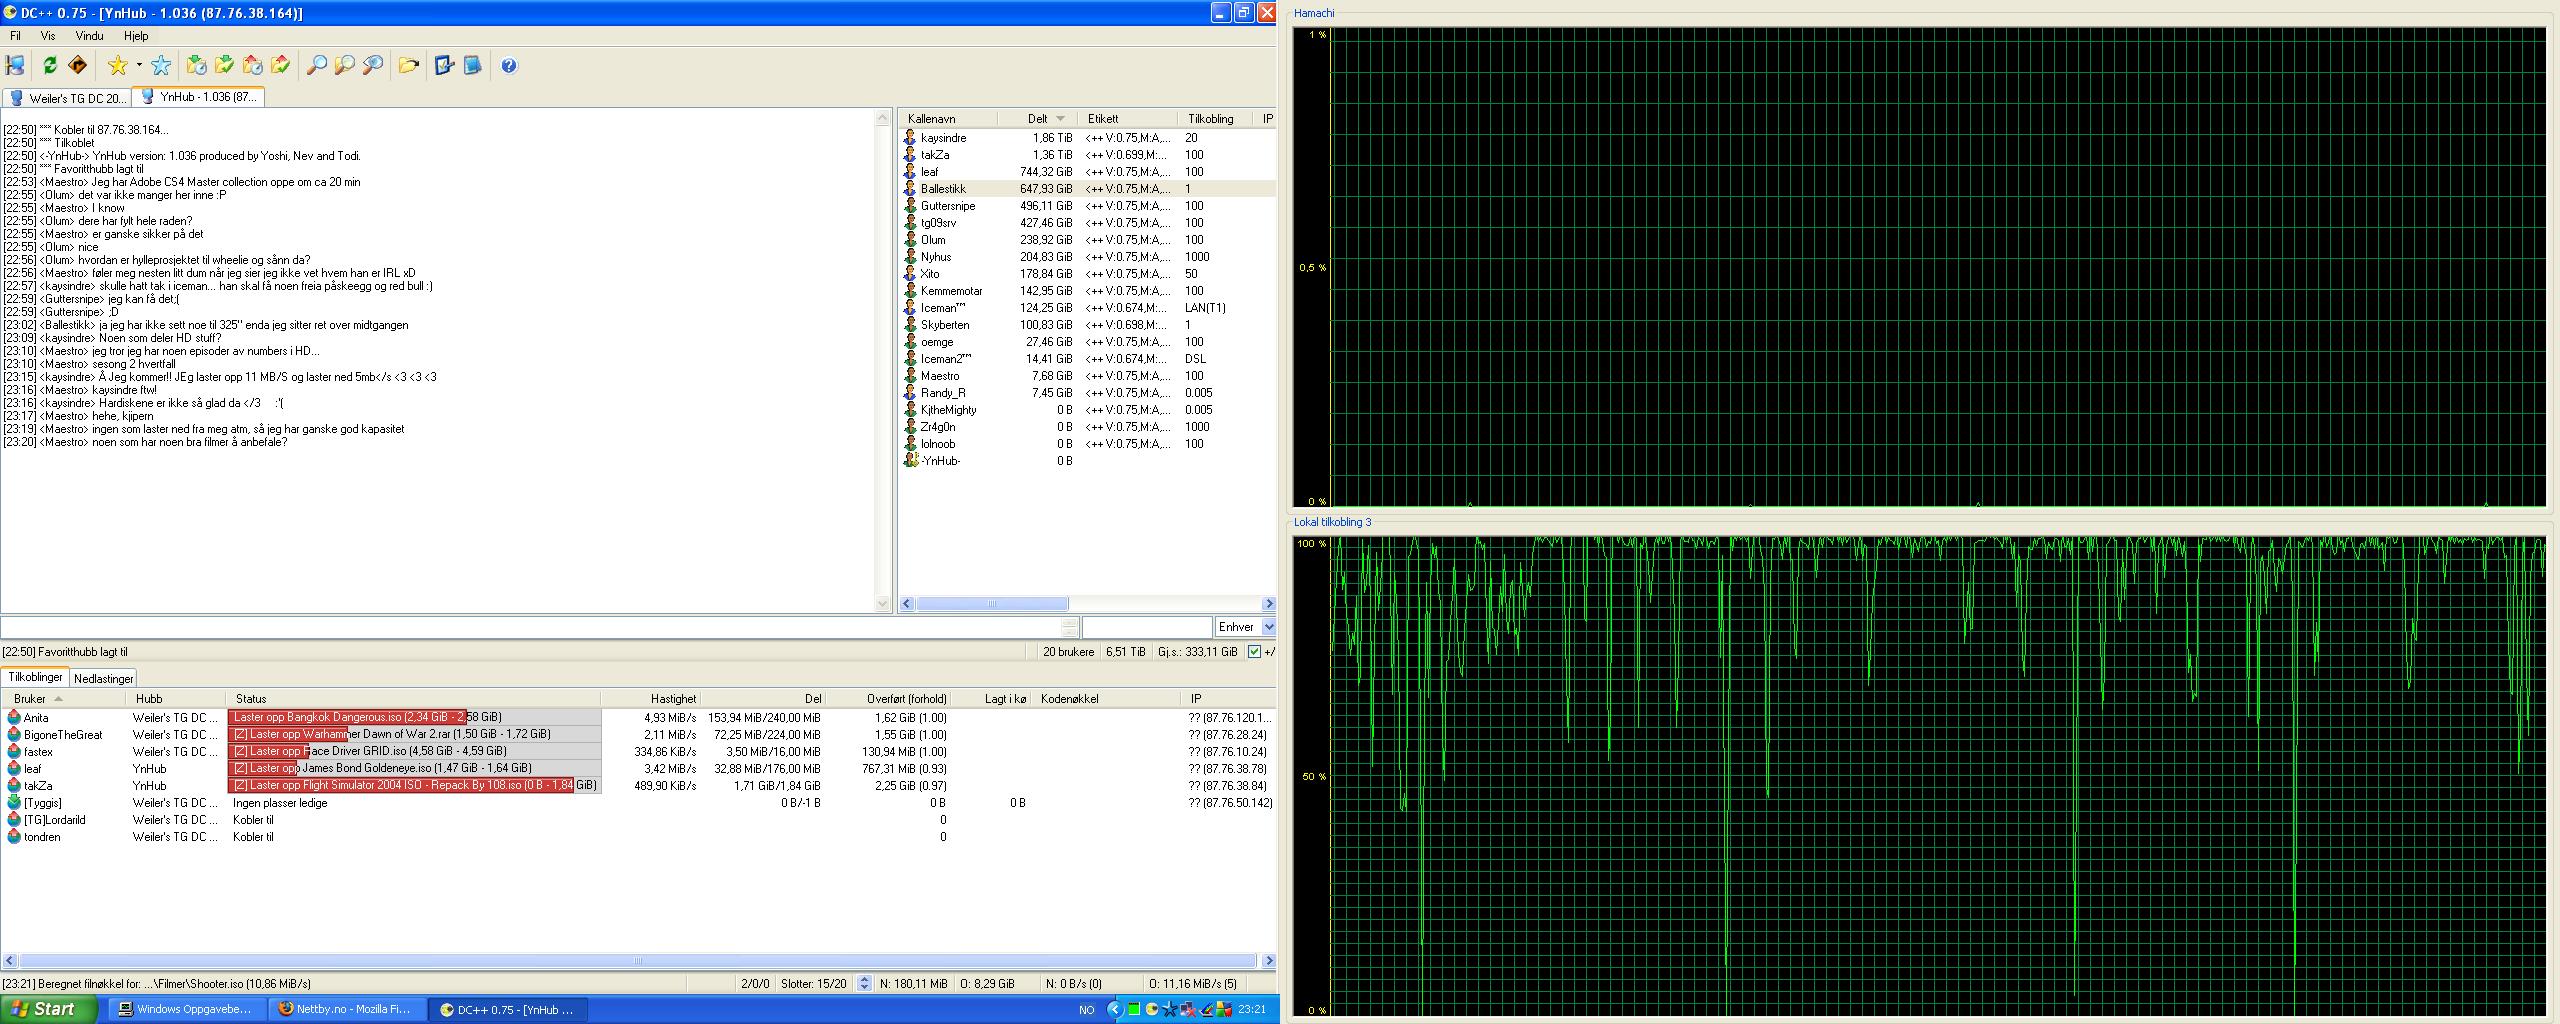Click user icon next to kaysindre
The image size is (2560, 1024).
click(910, 138)
